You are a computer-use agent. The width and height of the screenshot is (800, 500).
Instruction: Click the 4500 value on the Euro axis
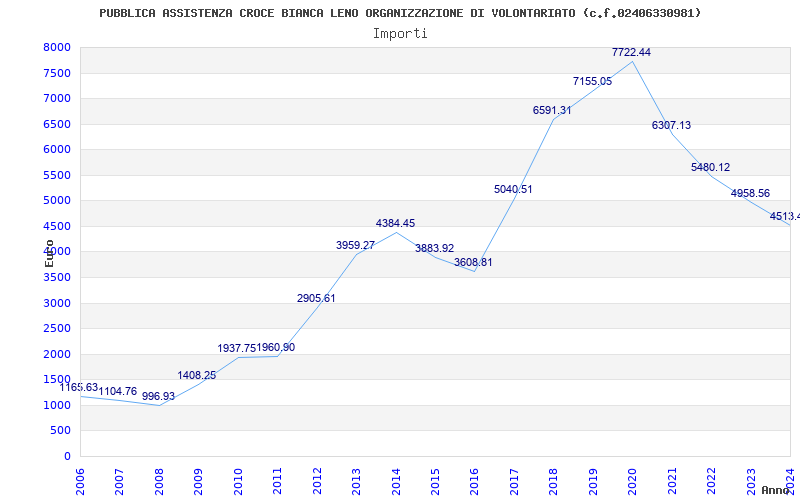pyautogui.click(x=57, y=226)
